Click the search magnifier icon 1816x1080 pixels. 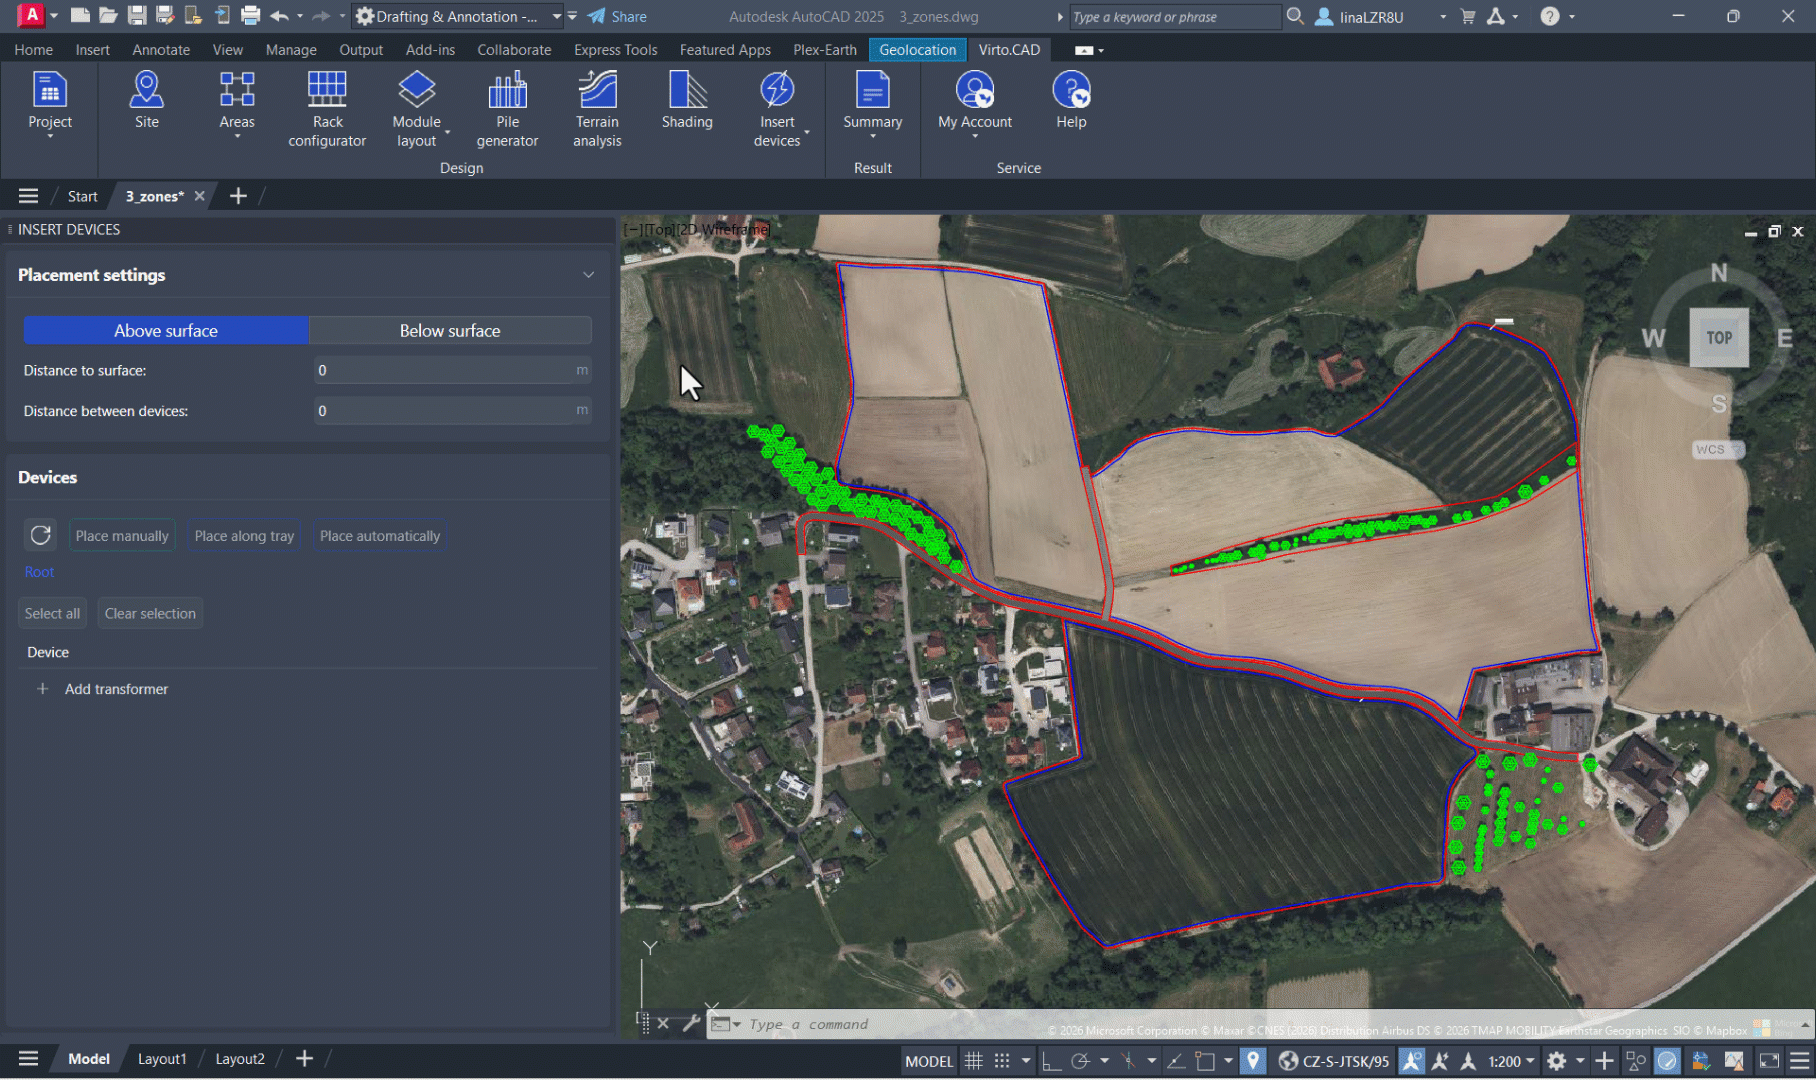[1295, 16]
